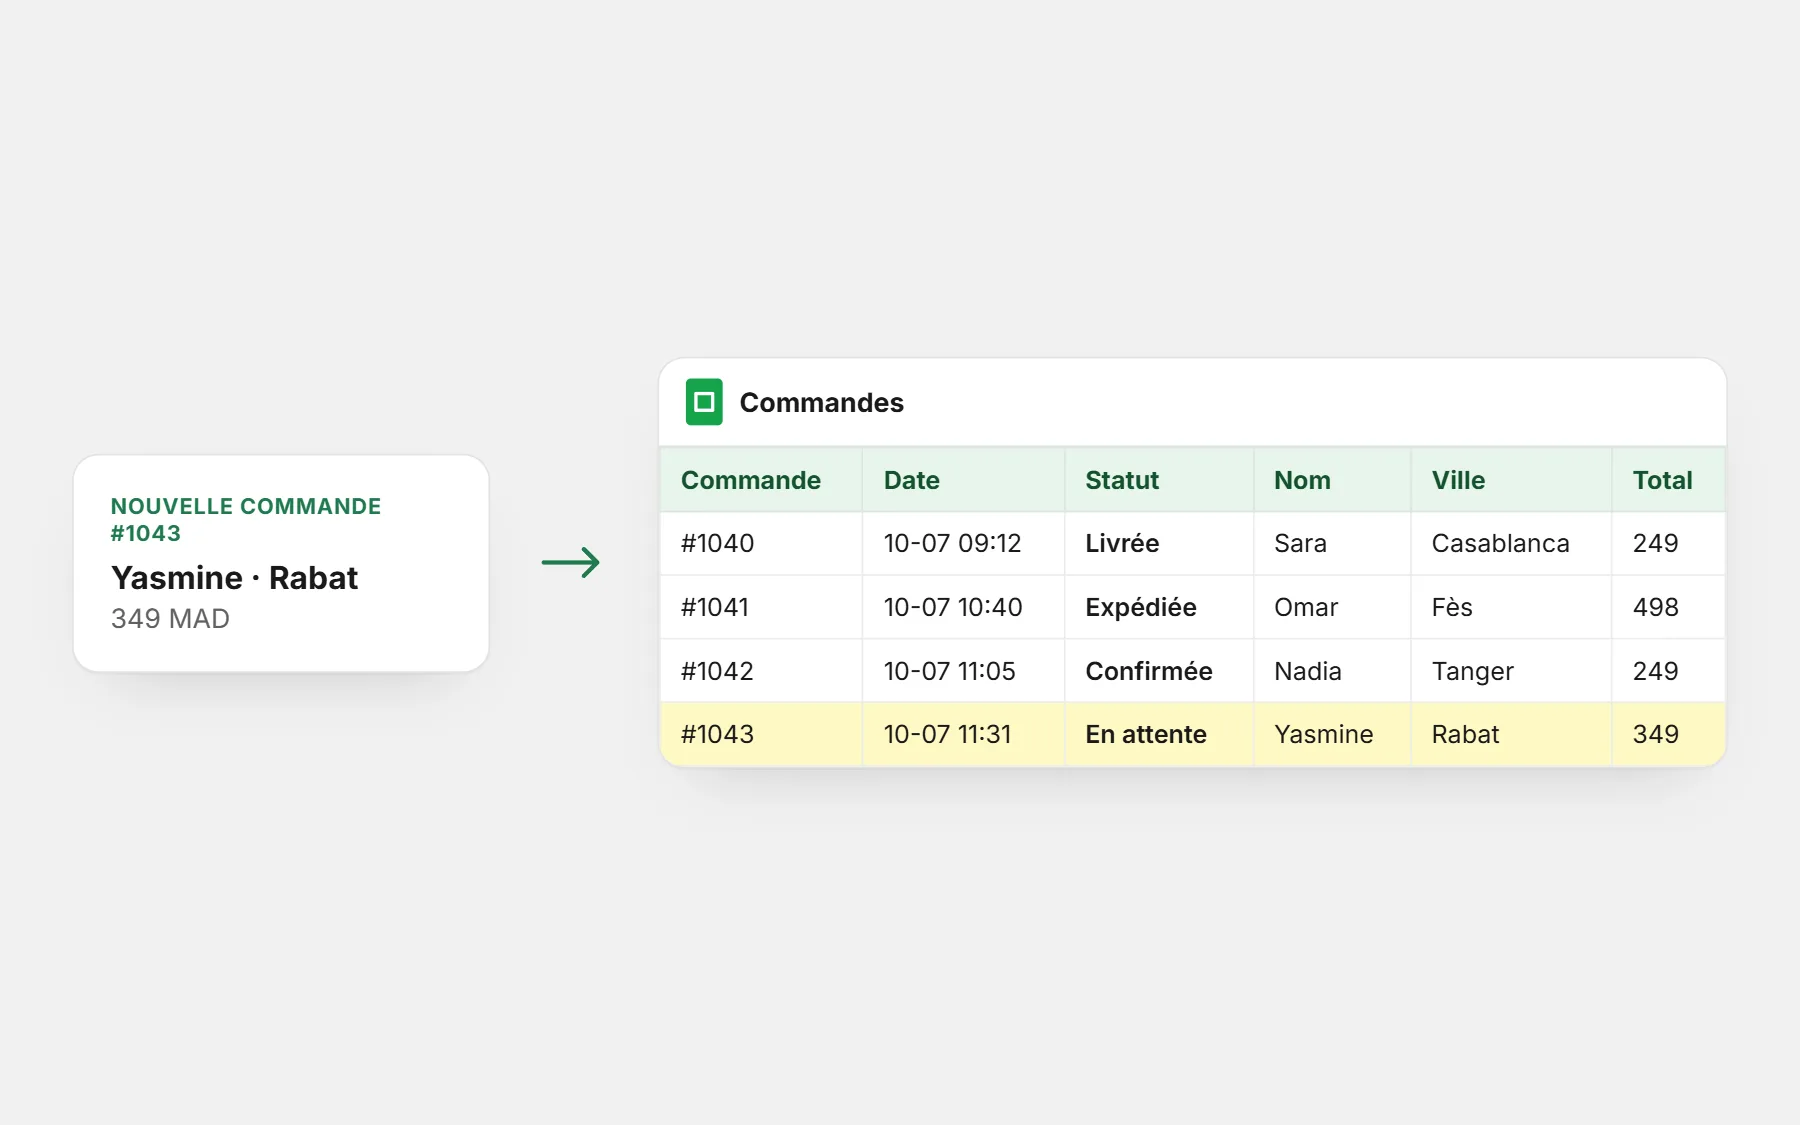Click the city cell Fès
The height and width of the screenshot is (1125, 1800).
coord(1511,607)
